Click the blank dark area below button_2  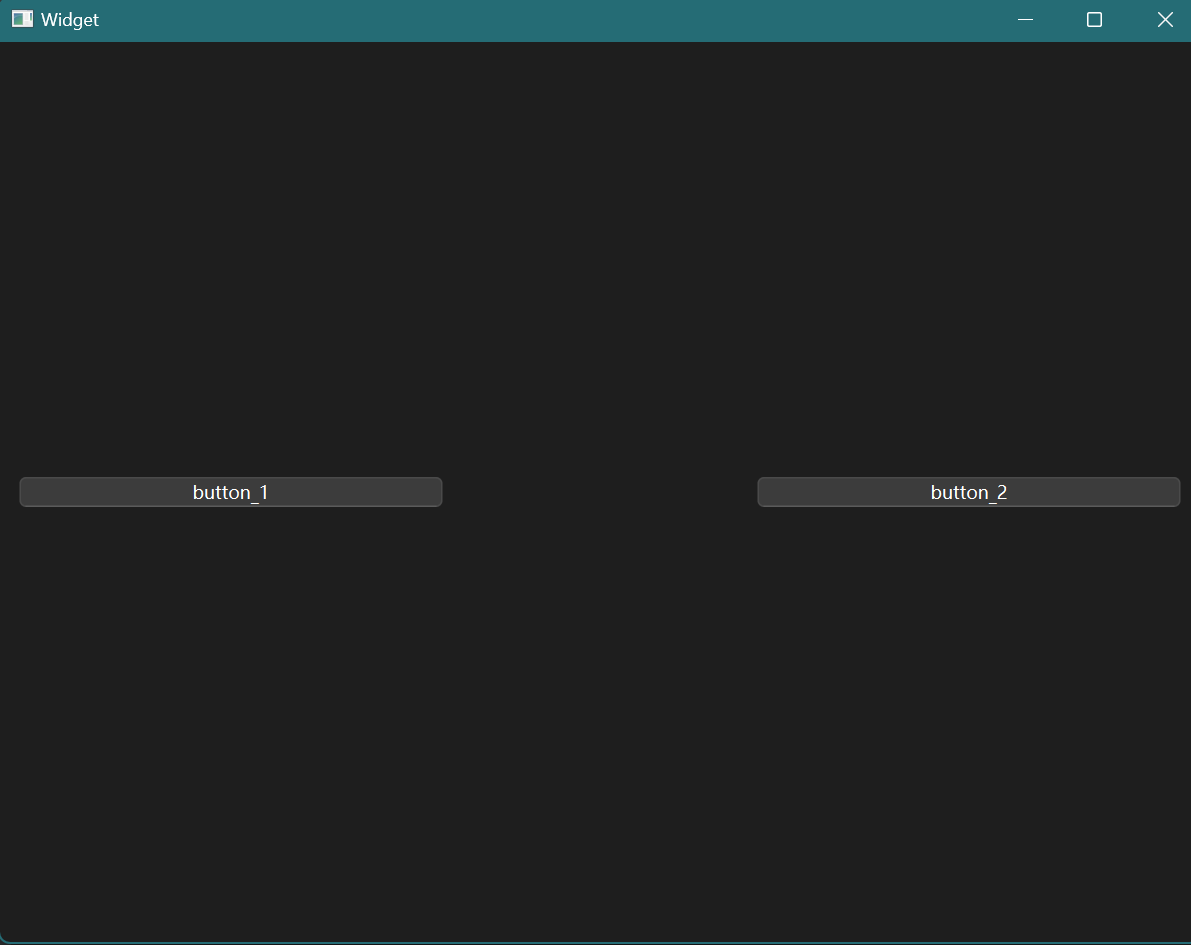pyautogui.click(x=969, y=720)
